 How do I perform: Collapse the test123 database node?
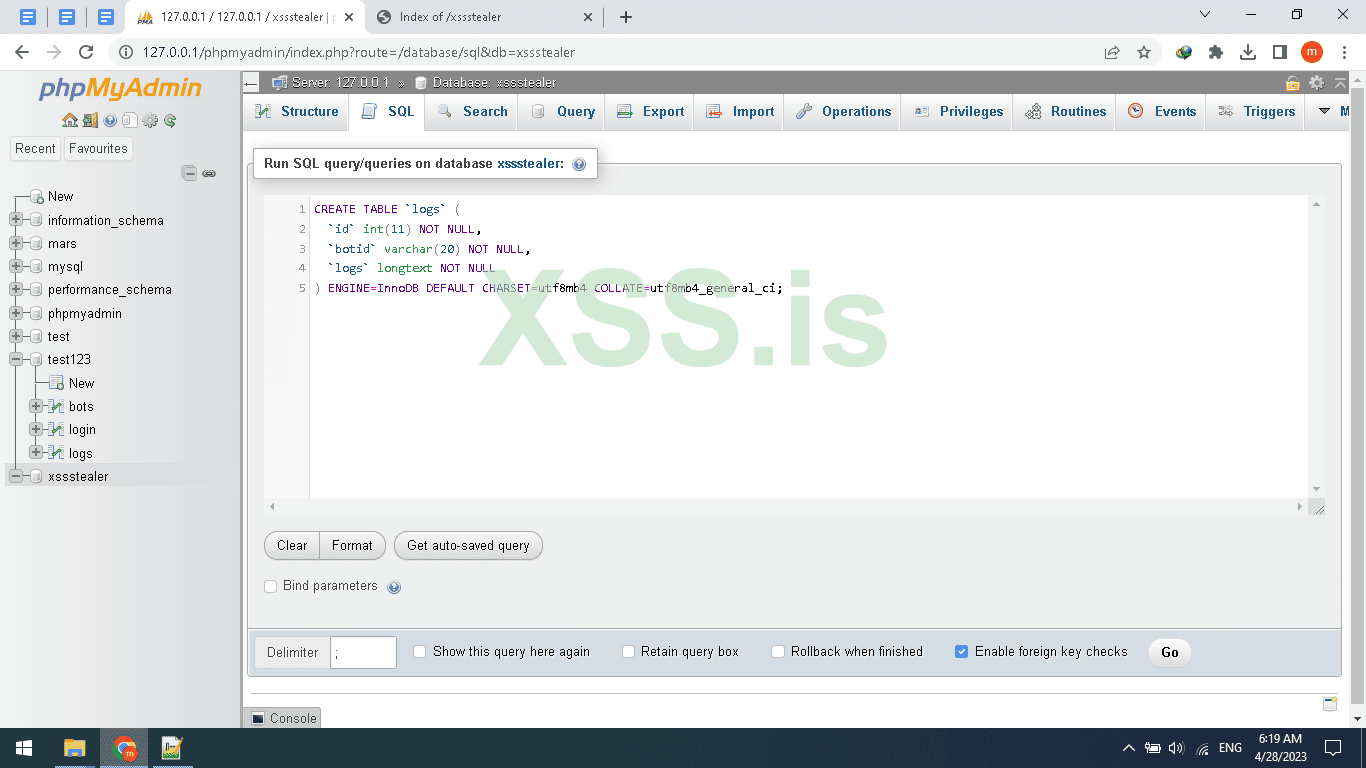(16, 359)
